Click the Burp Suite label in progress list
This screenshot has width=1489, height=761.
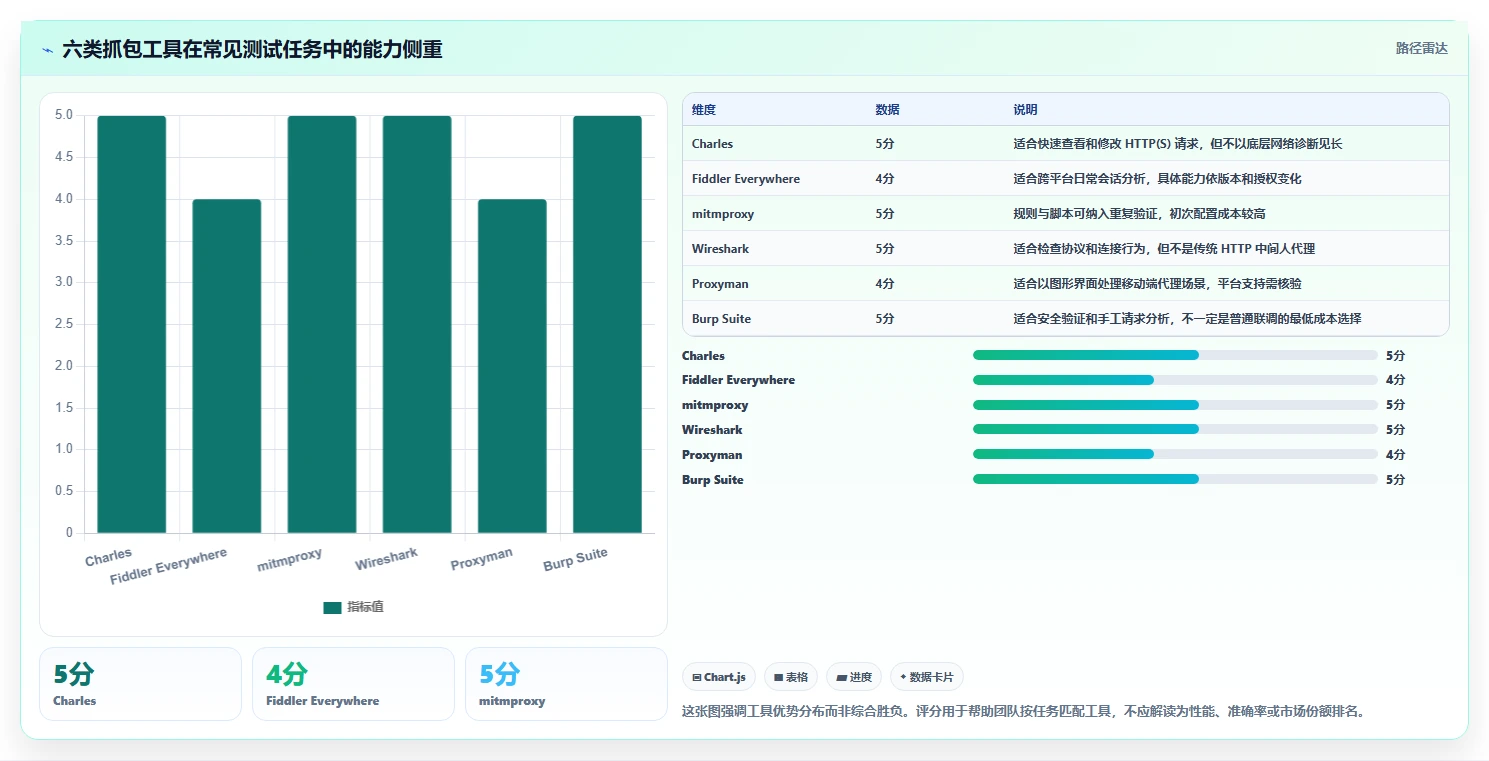point(713,480)
